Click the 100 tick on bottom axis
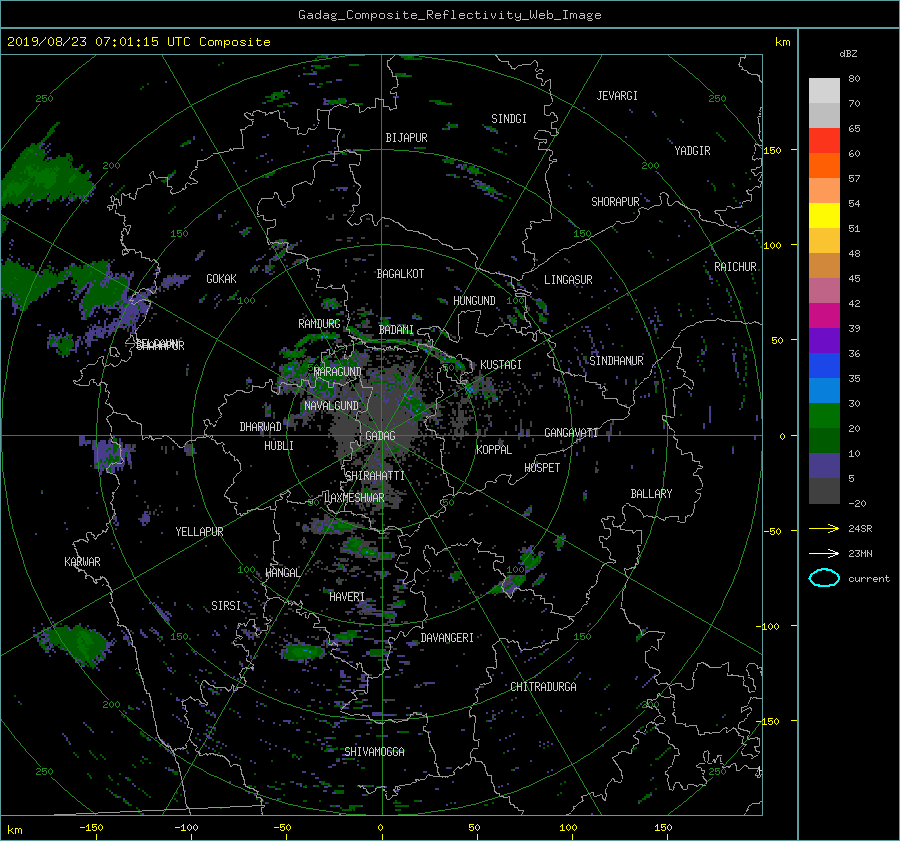The width and height of the screenshot is (900, 841). [568, 828]
